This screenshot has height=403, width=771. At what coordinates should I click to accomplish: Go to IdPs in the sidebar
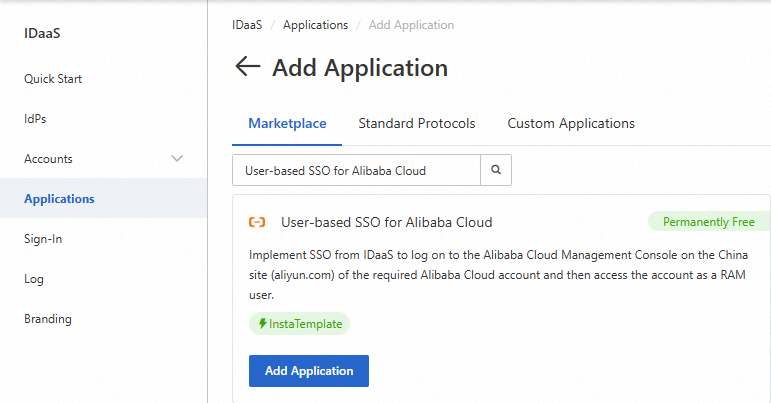click(x=35, y=119)
